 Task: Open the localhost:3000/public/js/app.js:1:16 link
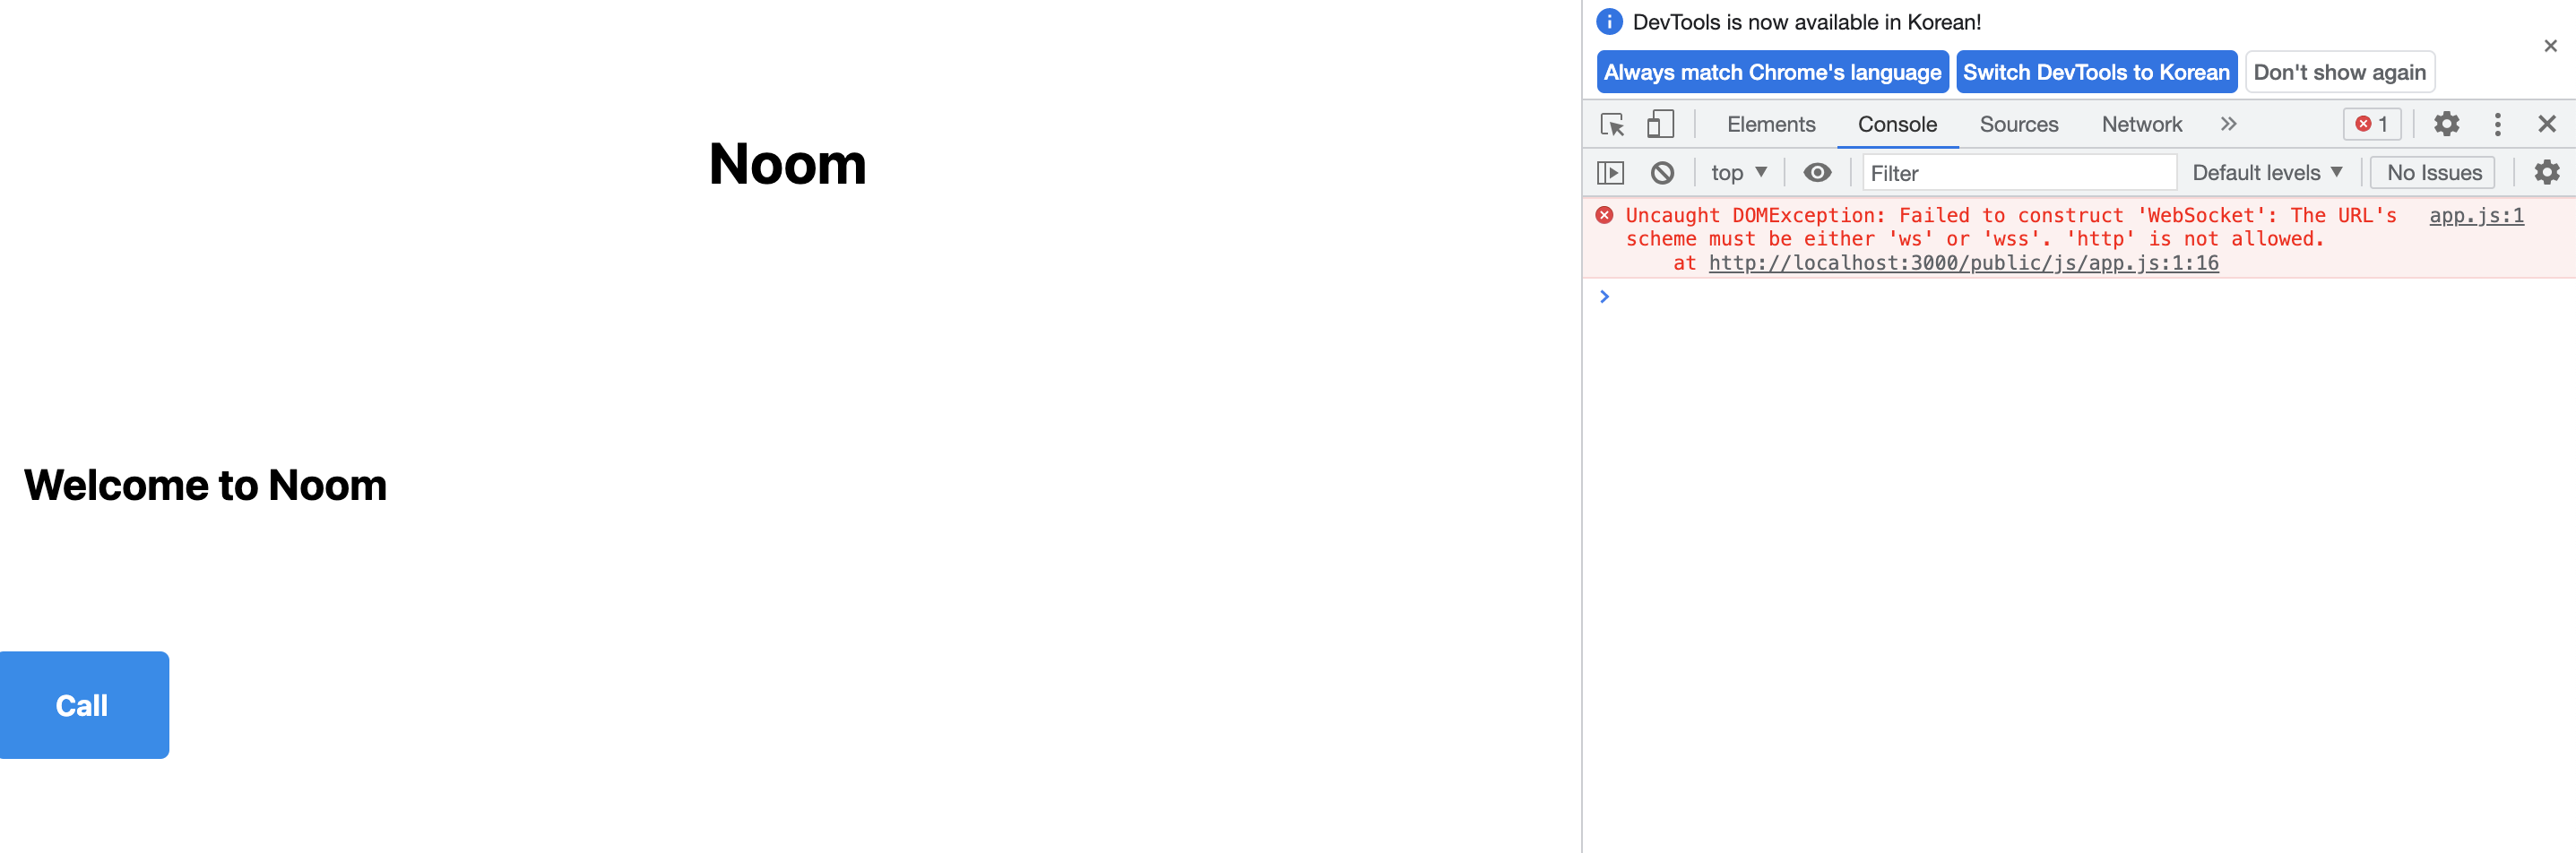(1963, 263)
